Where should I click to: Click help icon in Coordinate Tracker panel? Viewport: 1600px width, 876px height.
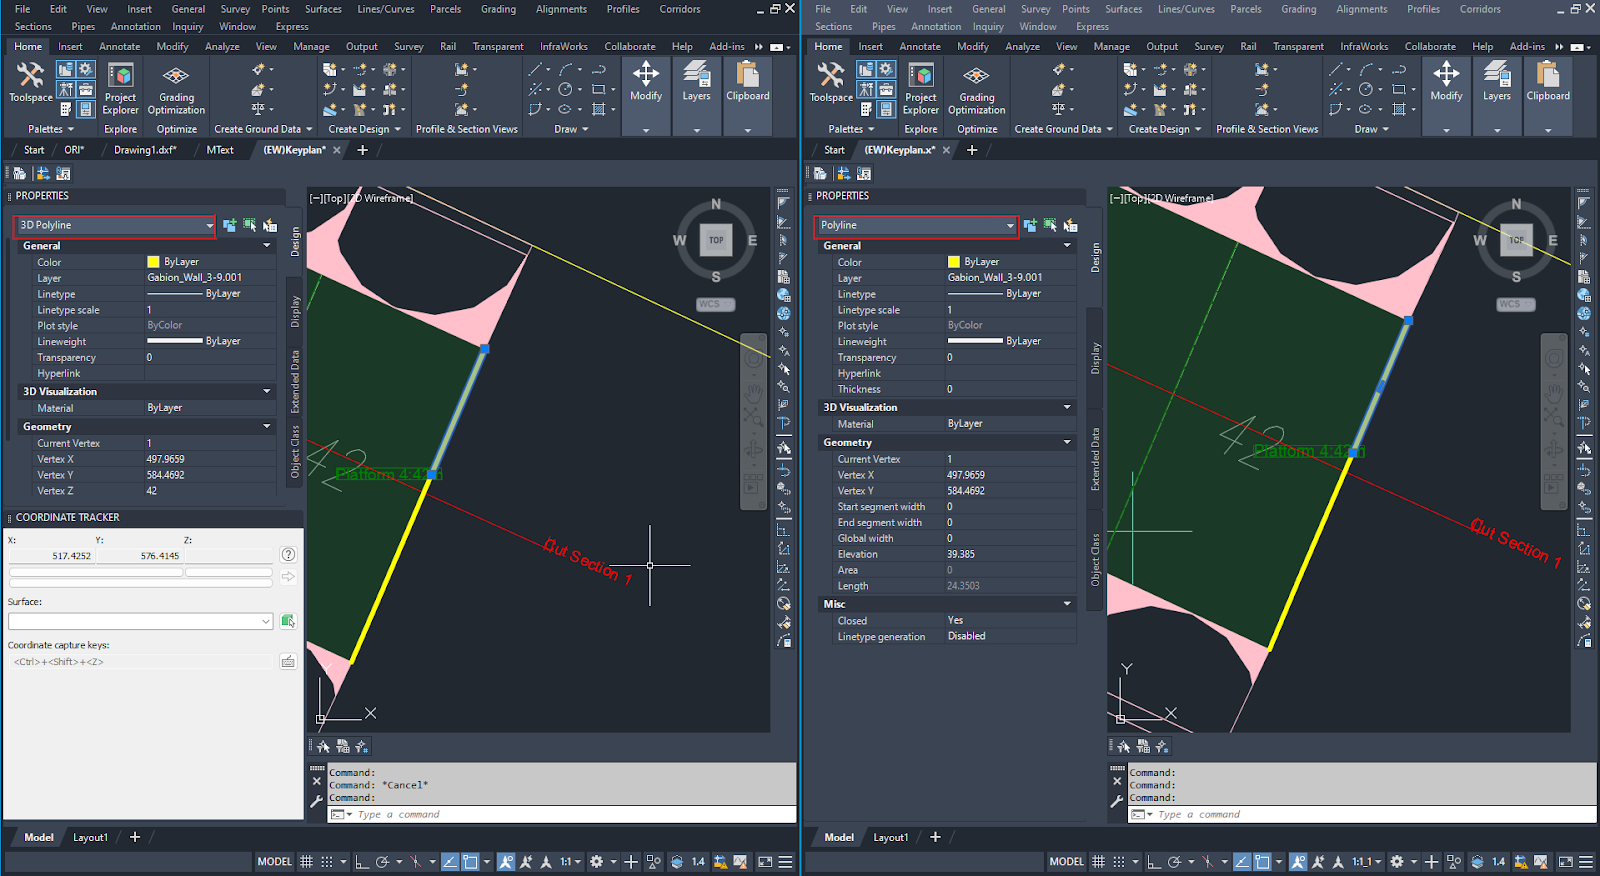pos(288,555)
